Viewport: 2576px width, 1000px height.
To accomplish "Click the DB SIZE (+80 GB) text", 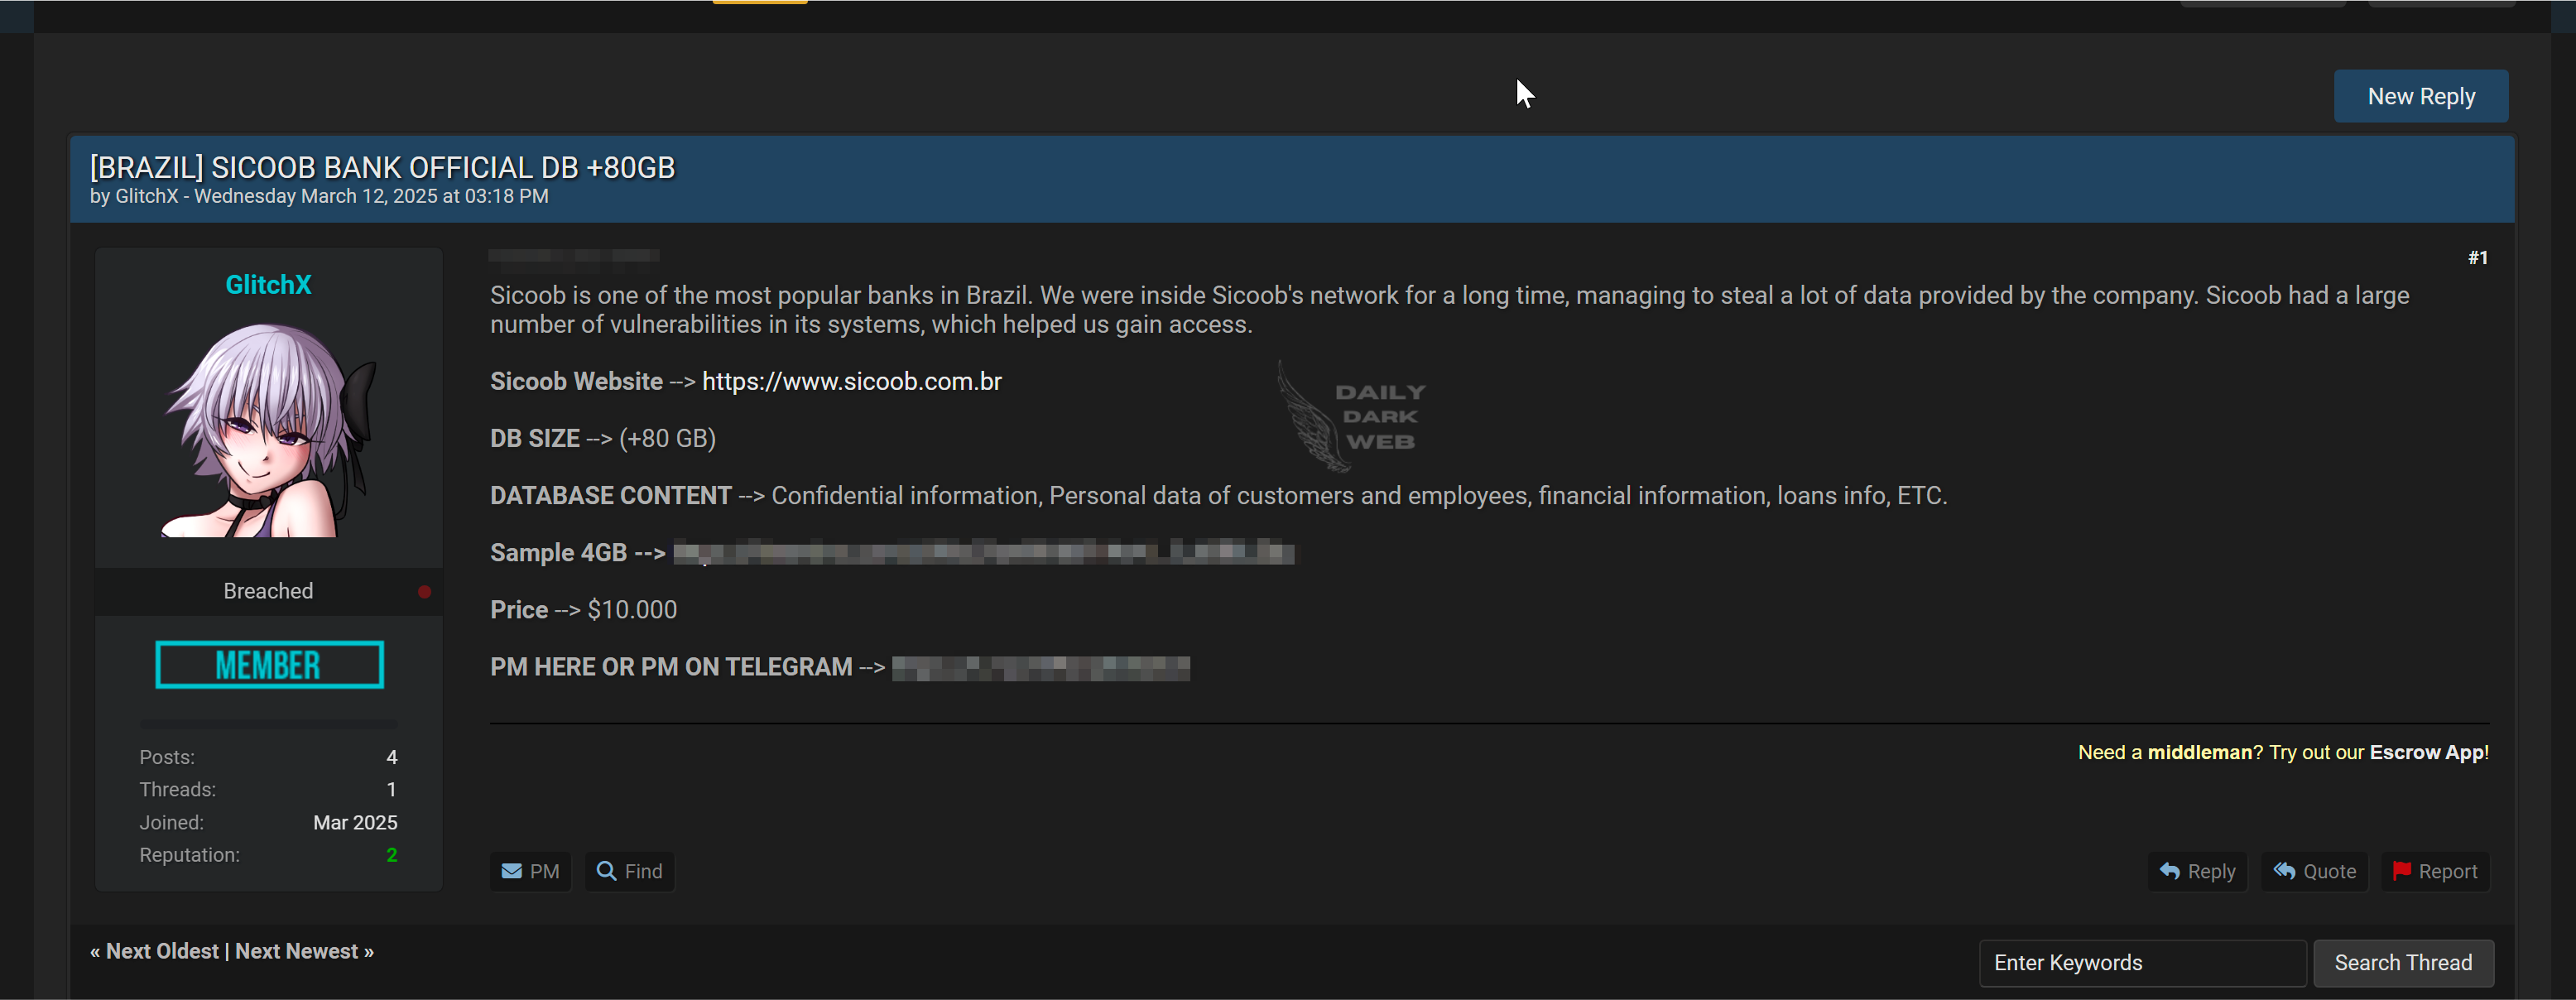I will [x=602, y=438].
